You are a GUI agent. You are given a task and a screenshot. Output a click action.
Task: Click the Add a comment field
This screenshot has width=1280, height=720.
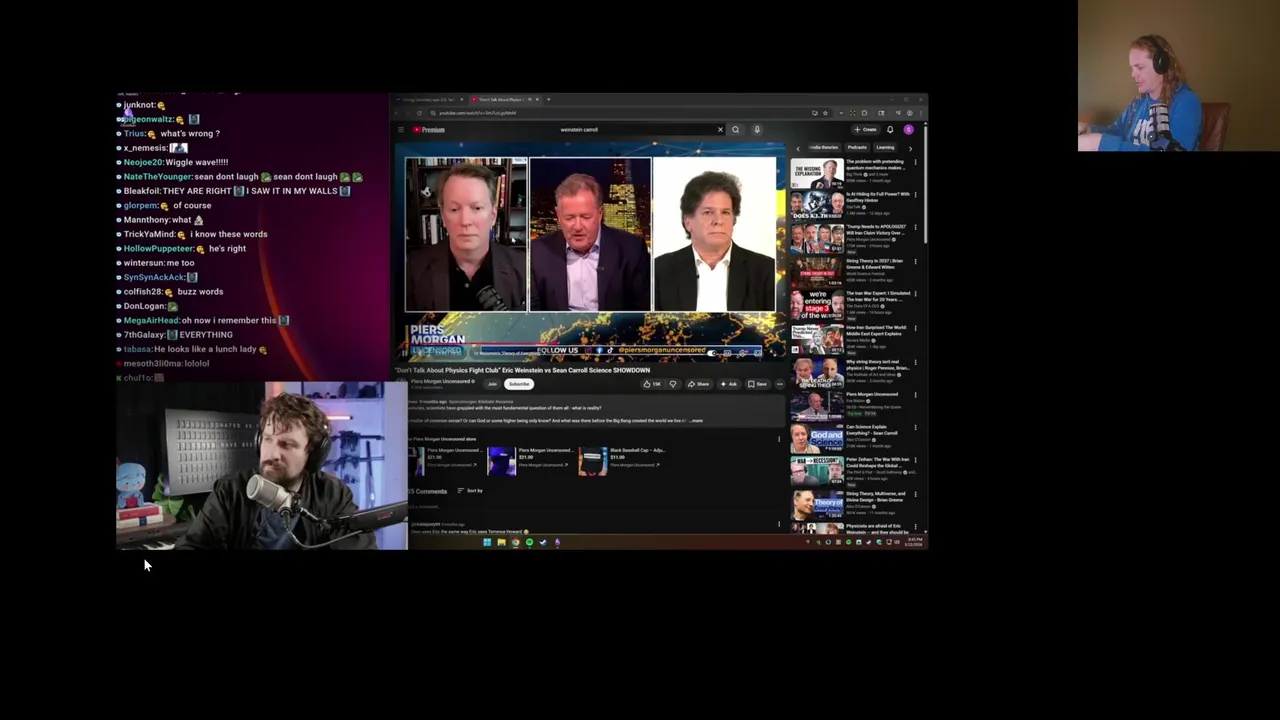(590, 506)
